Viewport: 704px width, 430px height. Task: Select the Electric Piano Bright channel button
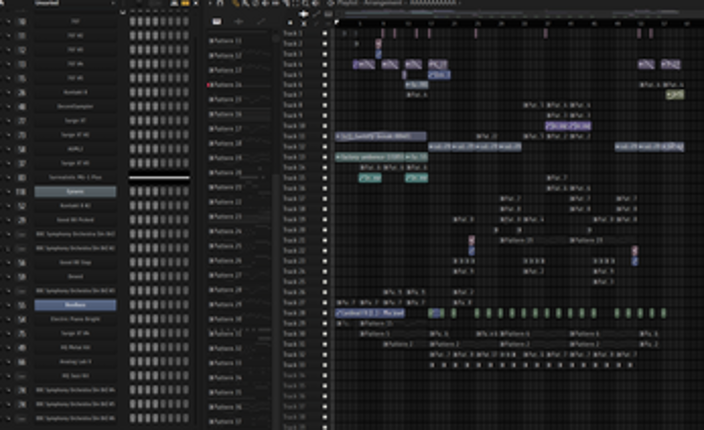coord(75,319)
